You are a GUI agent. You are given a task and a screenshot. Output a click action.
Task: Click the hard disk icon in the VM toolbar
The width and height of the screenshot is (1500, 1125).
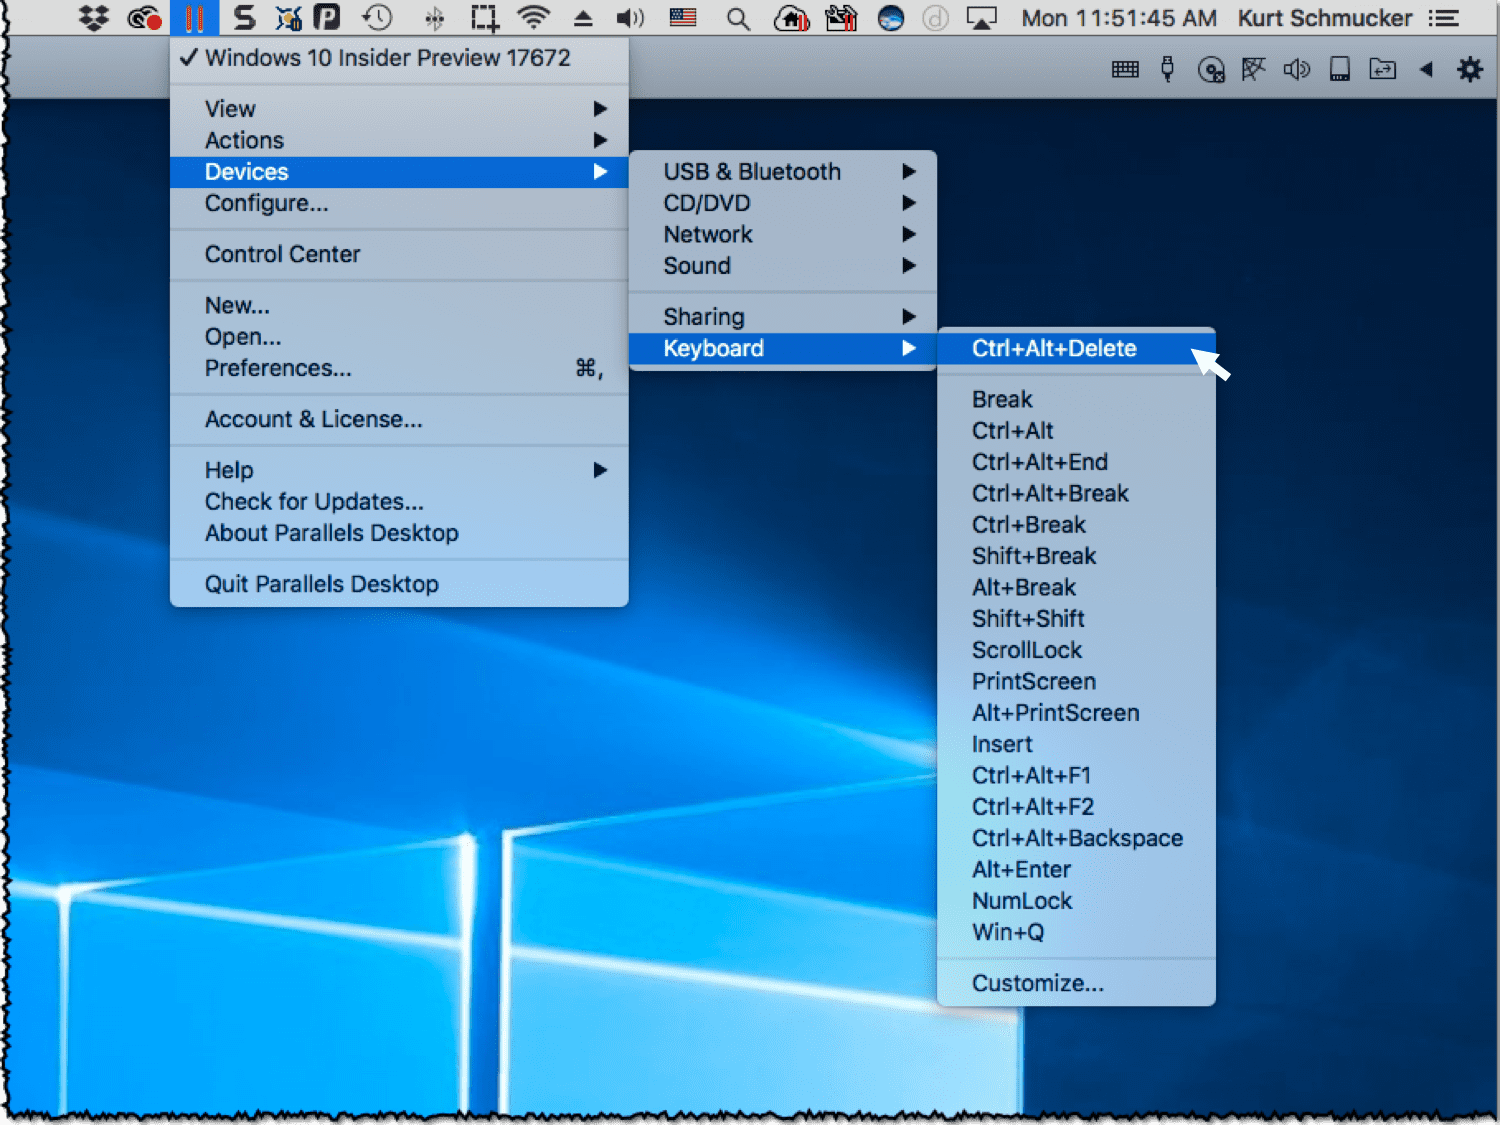tap(1340, 69)
